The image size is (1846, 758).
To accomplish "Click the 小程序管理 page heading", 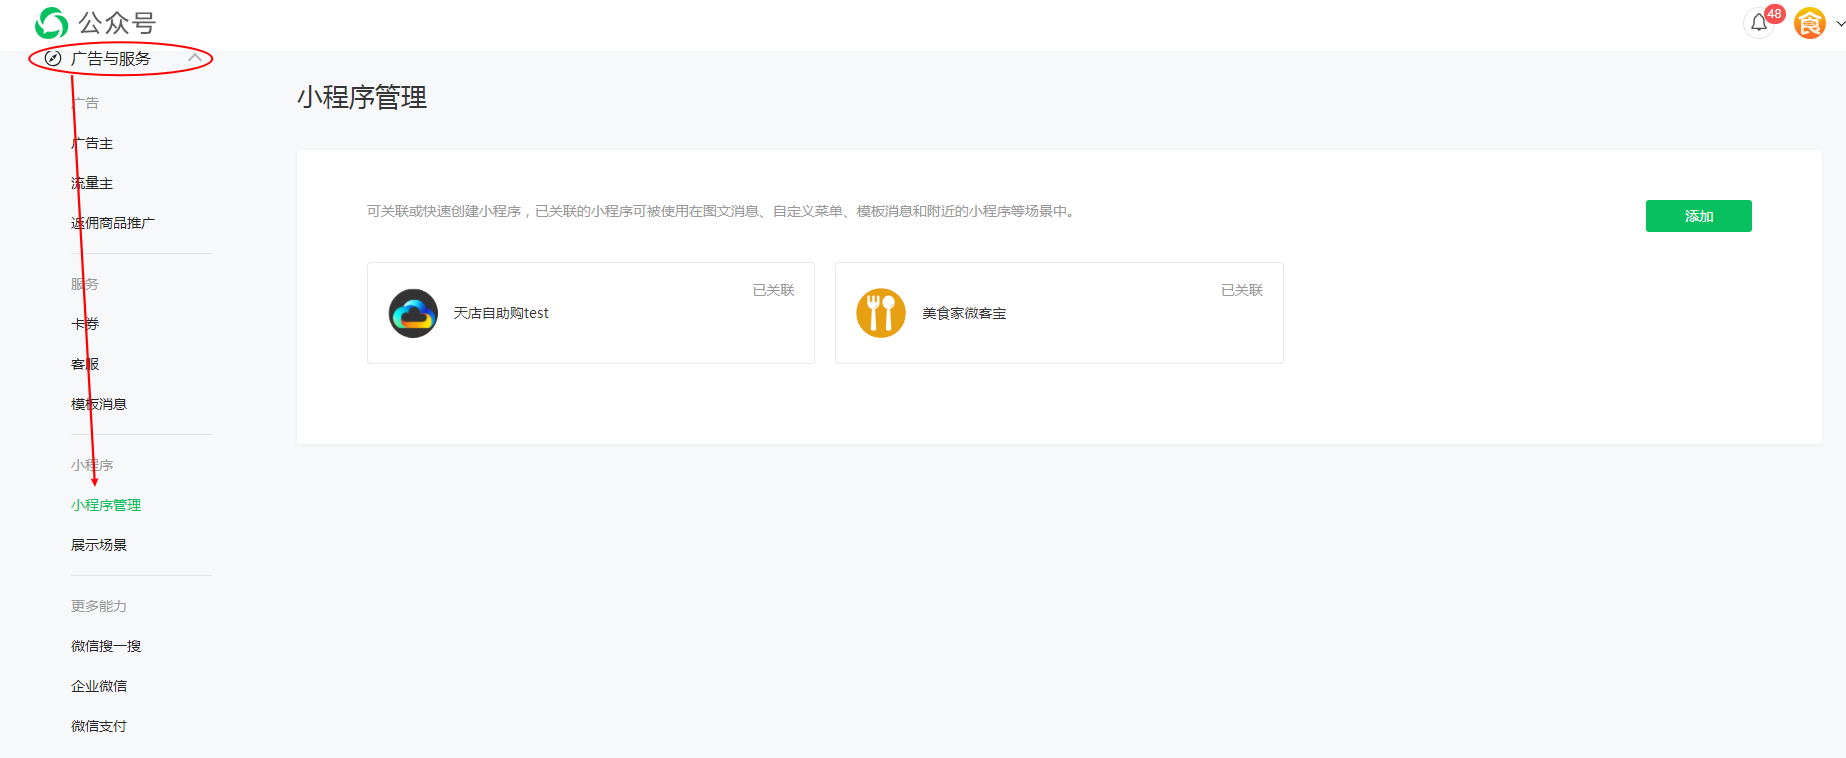I will [x=362, y=97].
